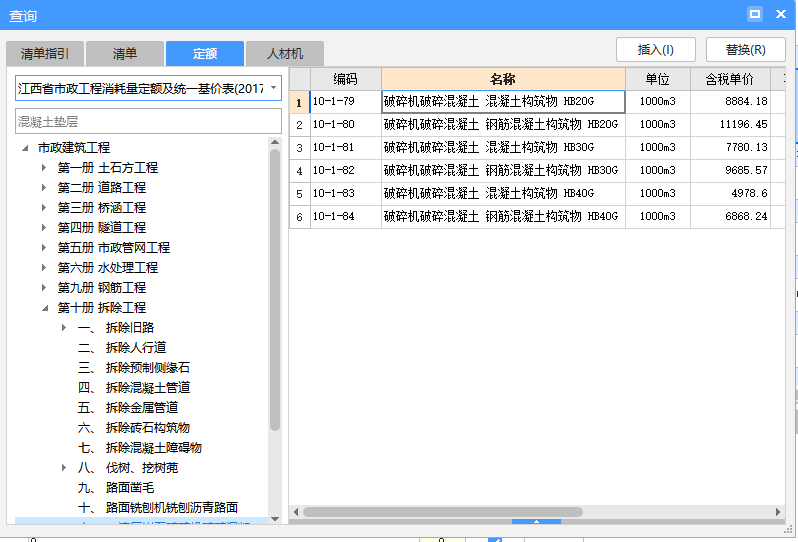The image size is (798, 542).
Task: Select 第六册 水处理工程 tree item
Action: 108,268
